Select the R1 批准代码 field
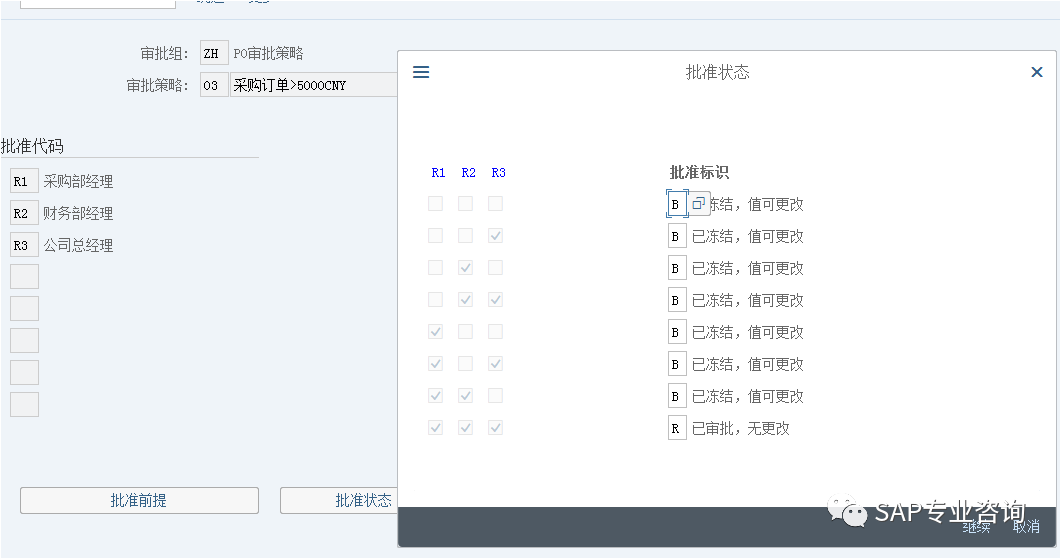 coord(24,181)
